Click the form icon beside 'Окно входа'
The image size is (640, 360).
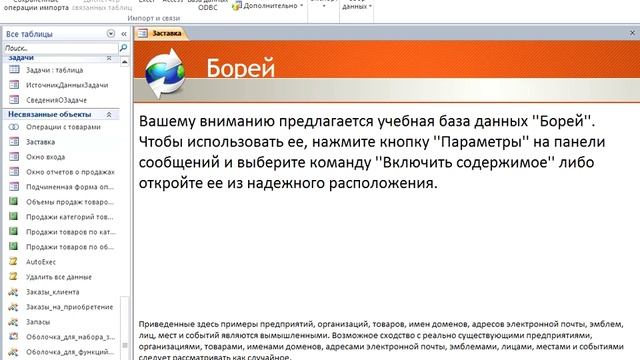click(x=14, y=157)
